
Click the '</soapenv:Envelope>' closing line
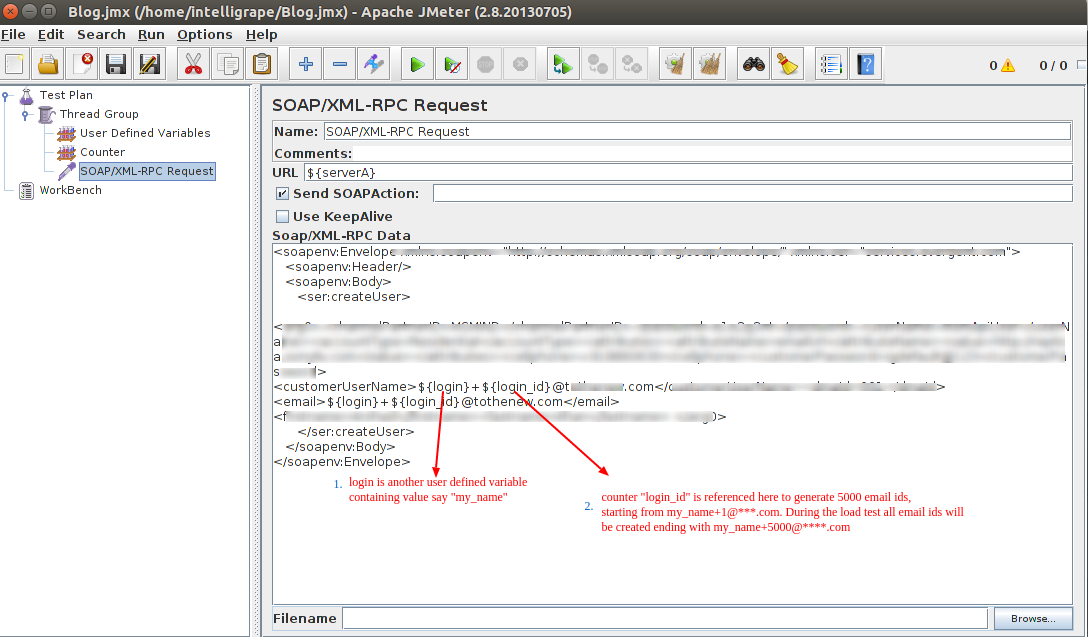point(342,462)
